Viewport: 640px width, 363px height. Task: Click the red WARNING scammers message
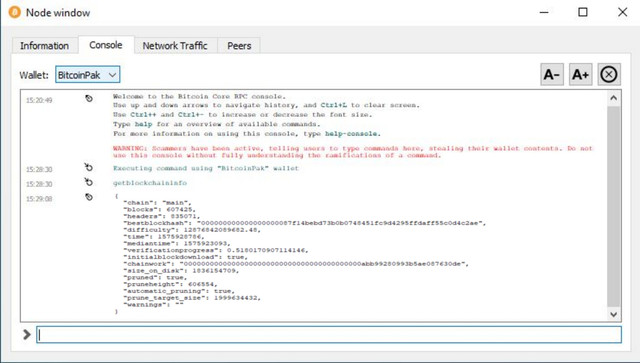click(x=353, y=151)
